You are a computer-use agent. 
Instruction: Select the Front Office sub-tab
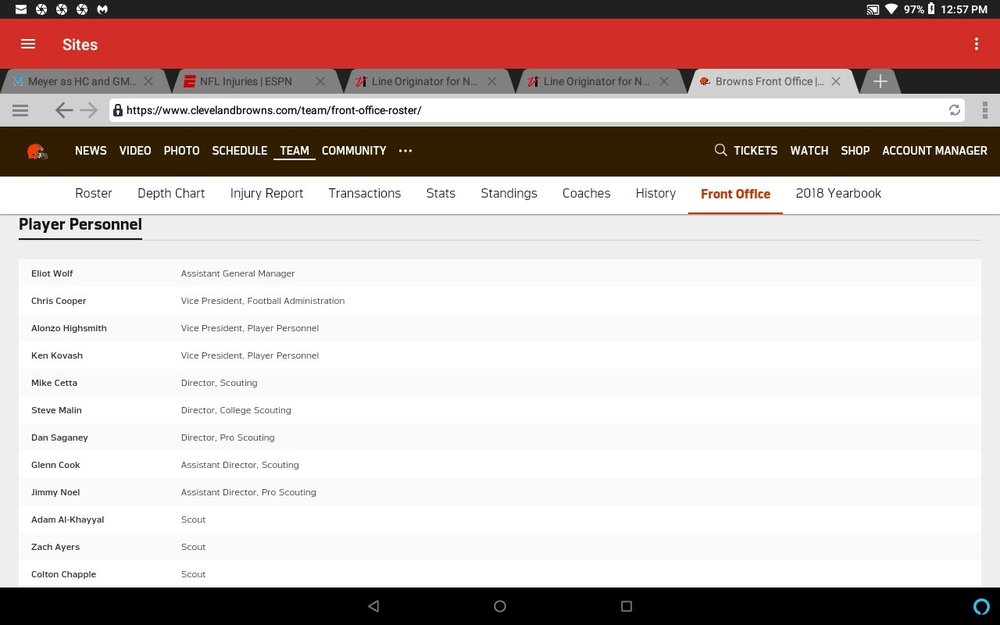coord(735,194)
